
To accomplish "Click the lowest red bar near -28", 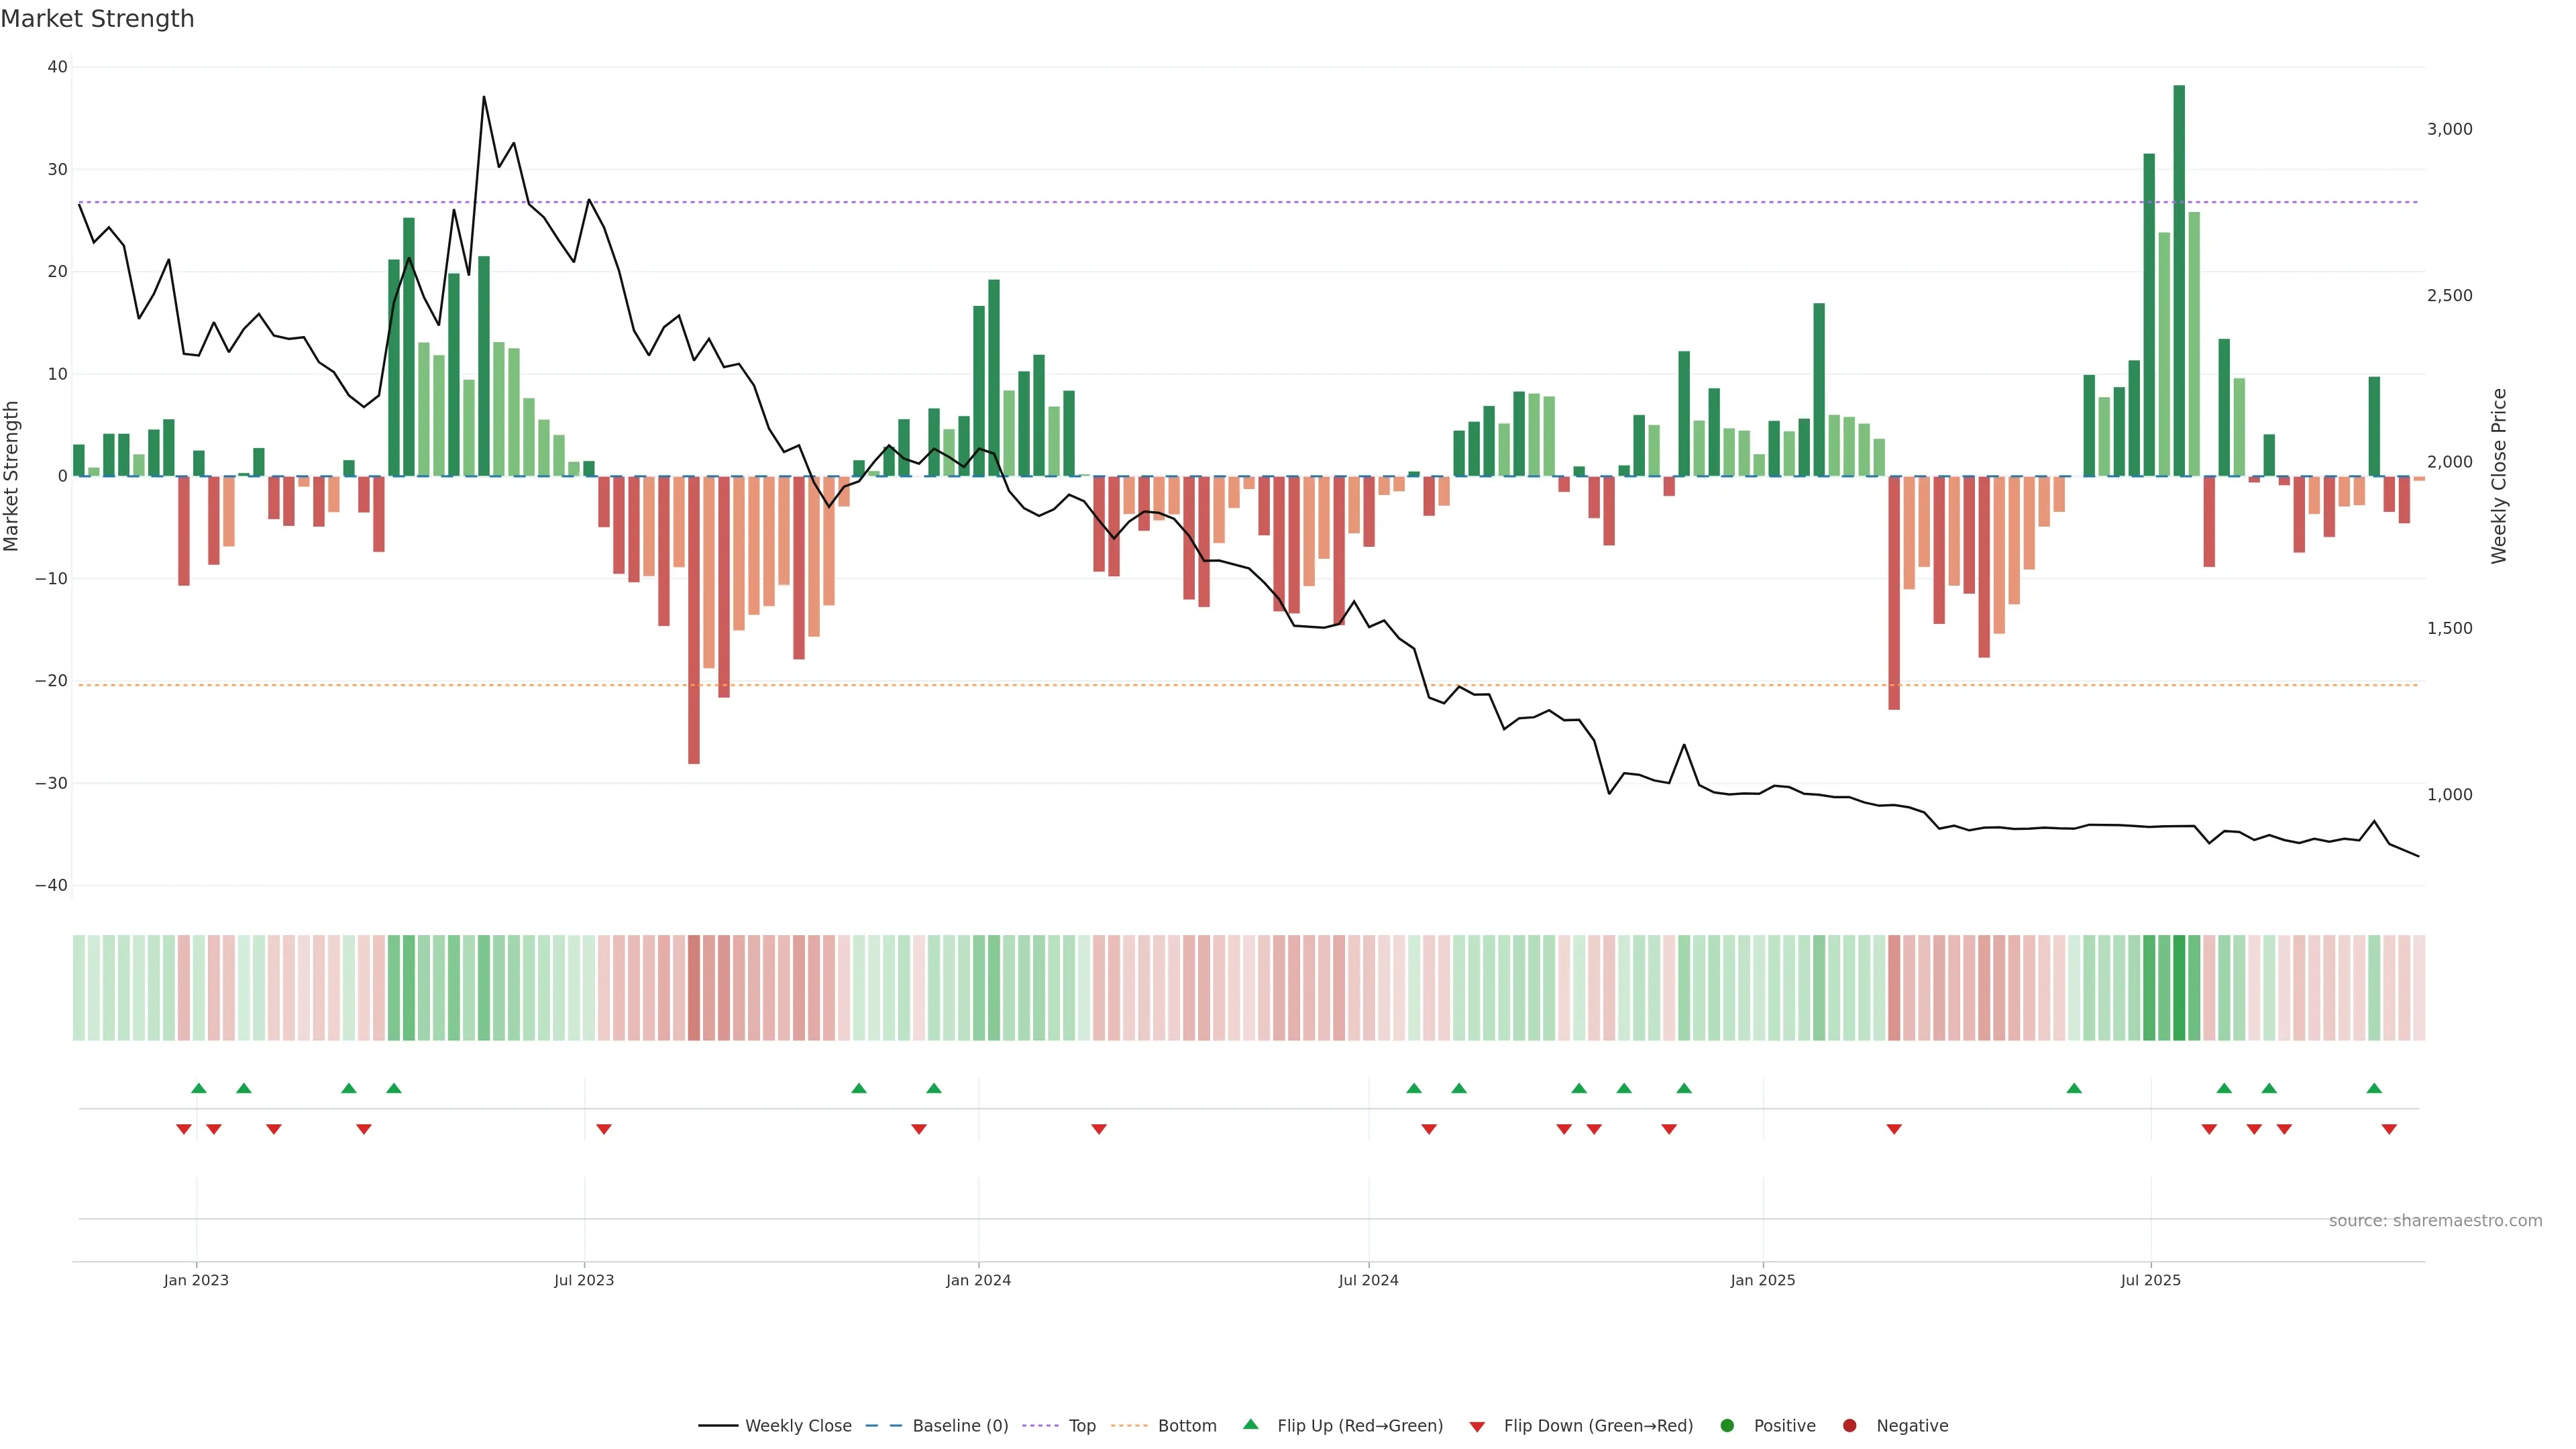I will 694,620.
